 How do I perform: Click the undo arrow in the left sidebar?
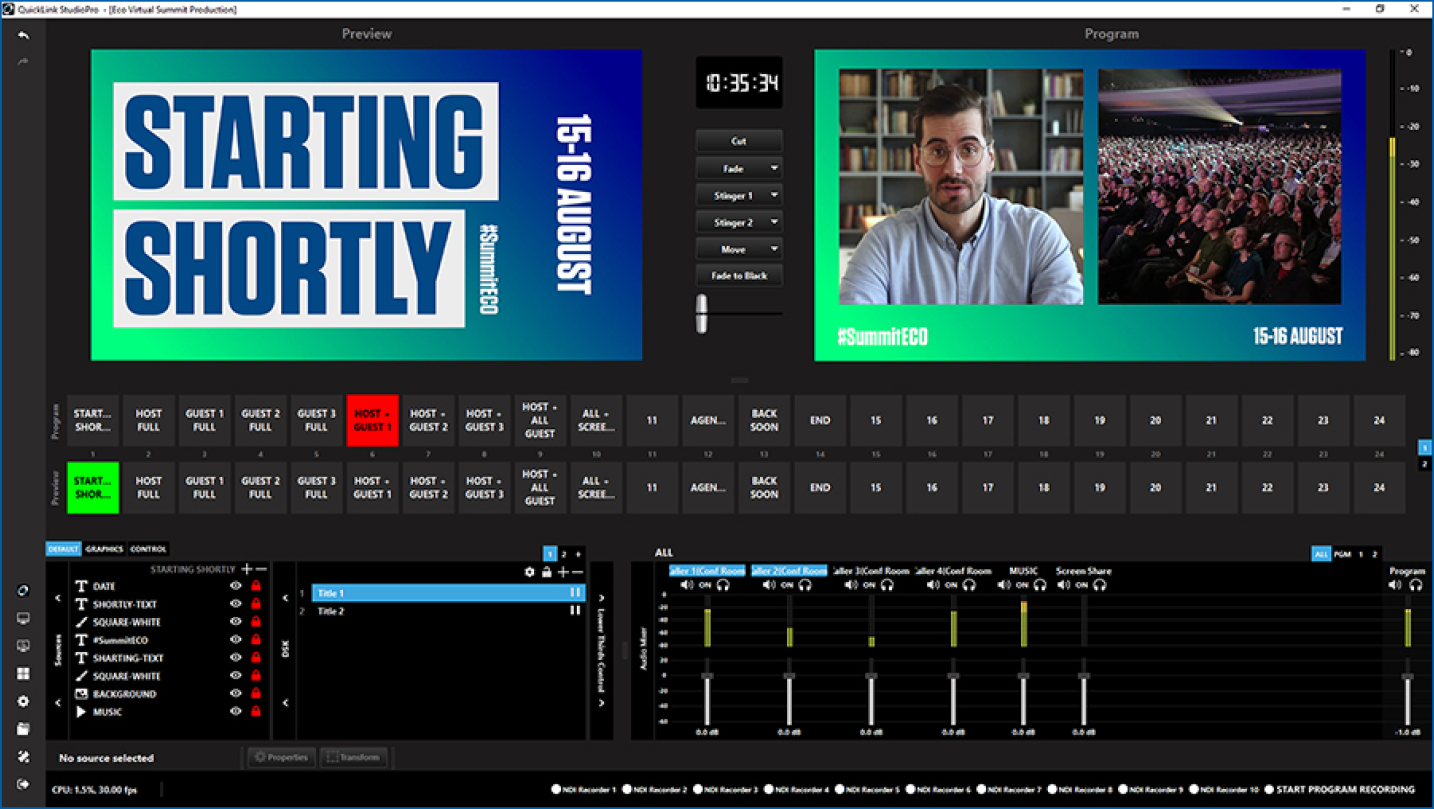[x=23, y=36]
